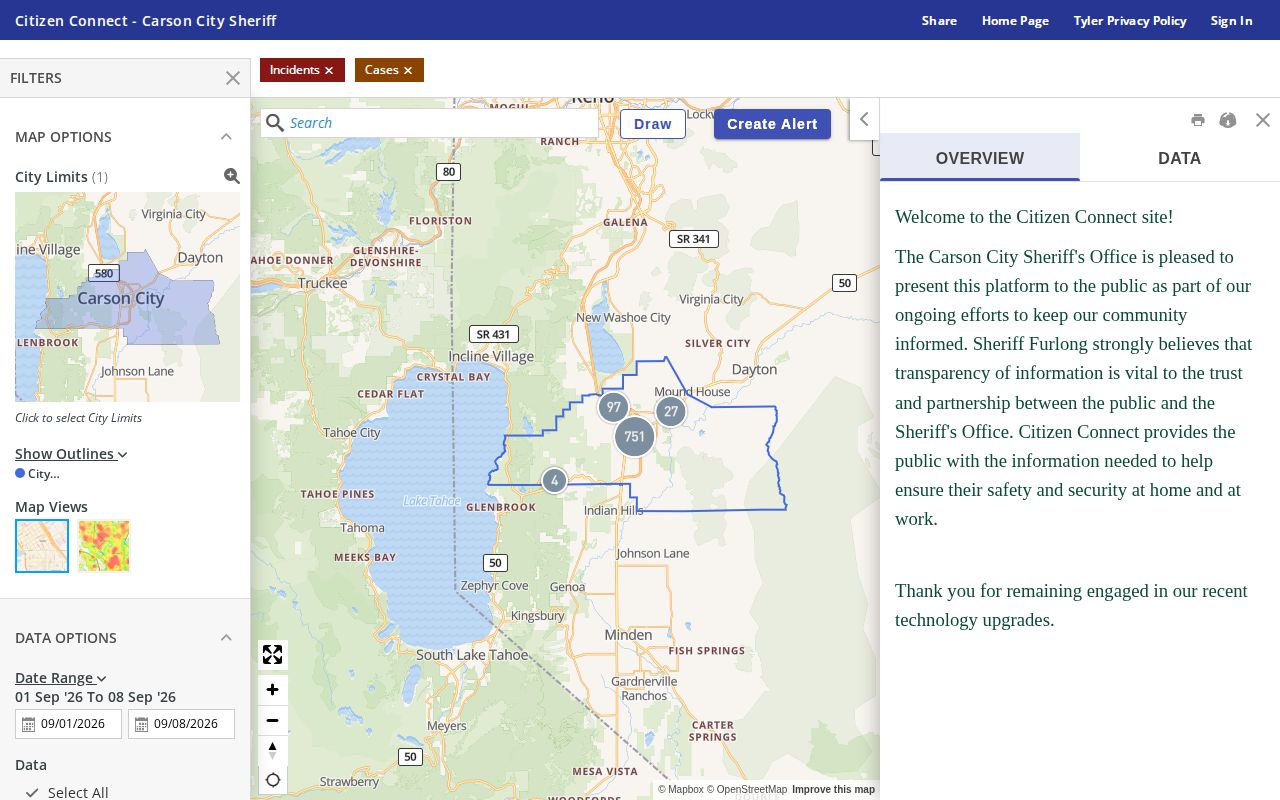This screenshot has width=1280, height=800.
Task: Click the 751 incident cluster marker
Action: pyautogui.click(x=634, y=437)
